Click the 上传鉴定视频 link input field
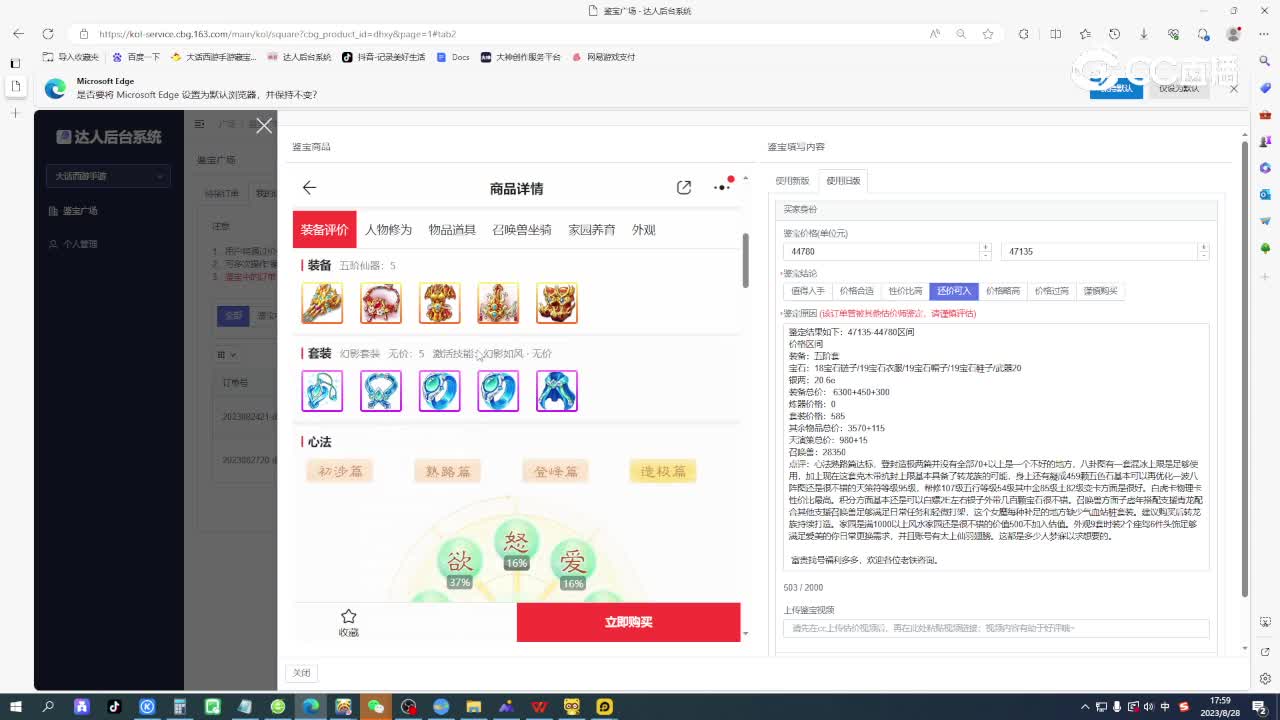The height and width of the screenshot is (720, 1280). coord(996,628)
